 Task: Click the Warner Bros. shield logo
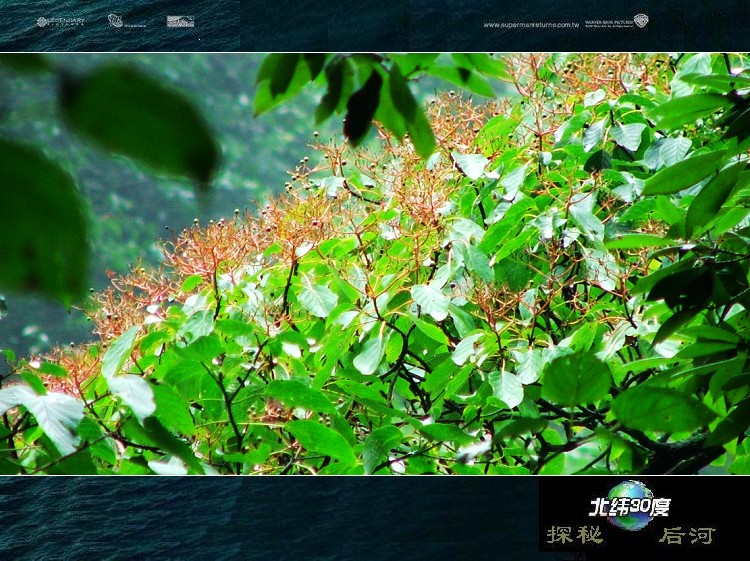(x=641, y=21)
